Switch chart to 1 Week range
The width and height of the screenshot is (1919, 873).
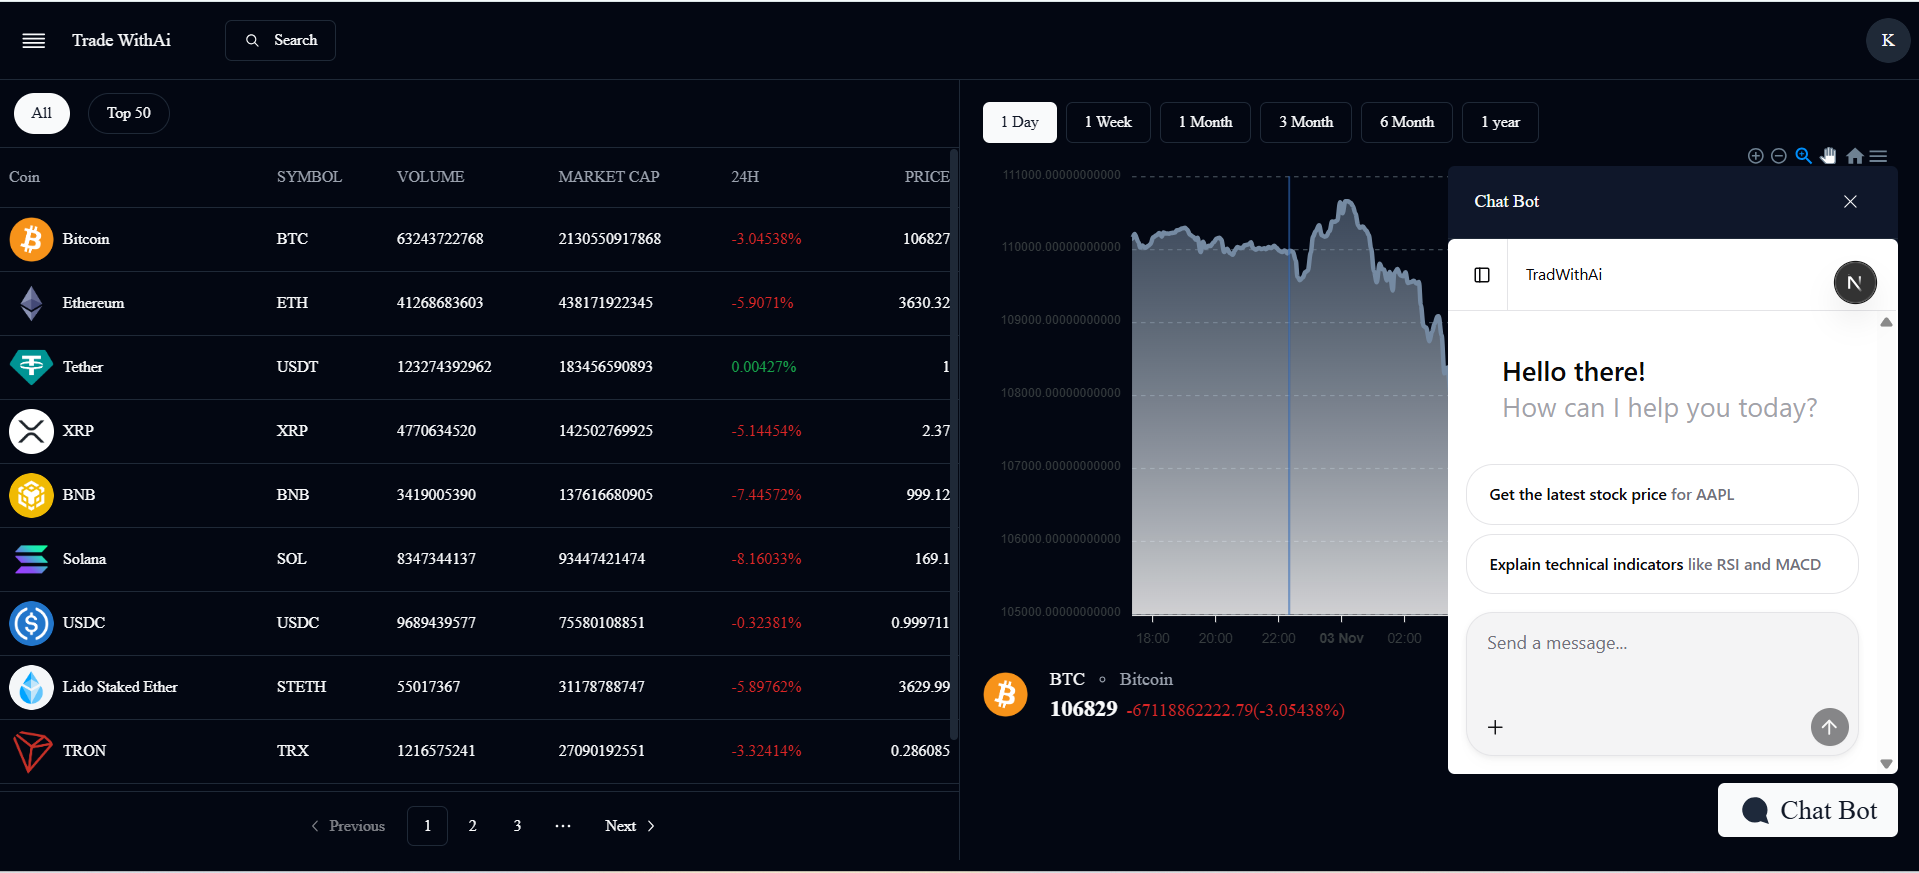click(1108, 122)
